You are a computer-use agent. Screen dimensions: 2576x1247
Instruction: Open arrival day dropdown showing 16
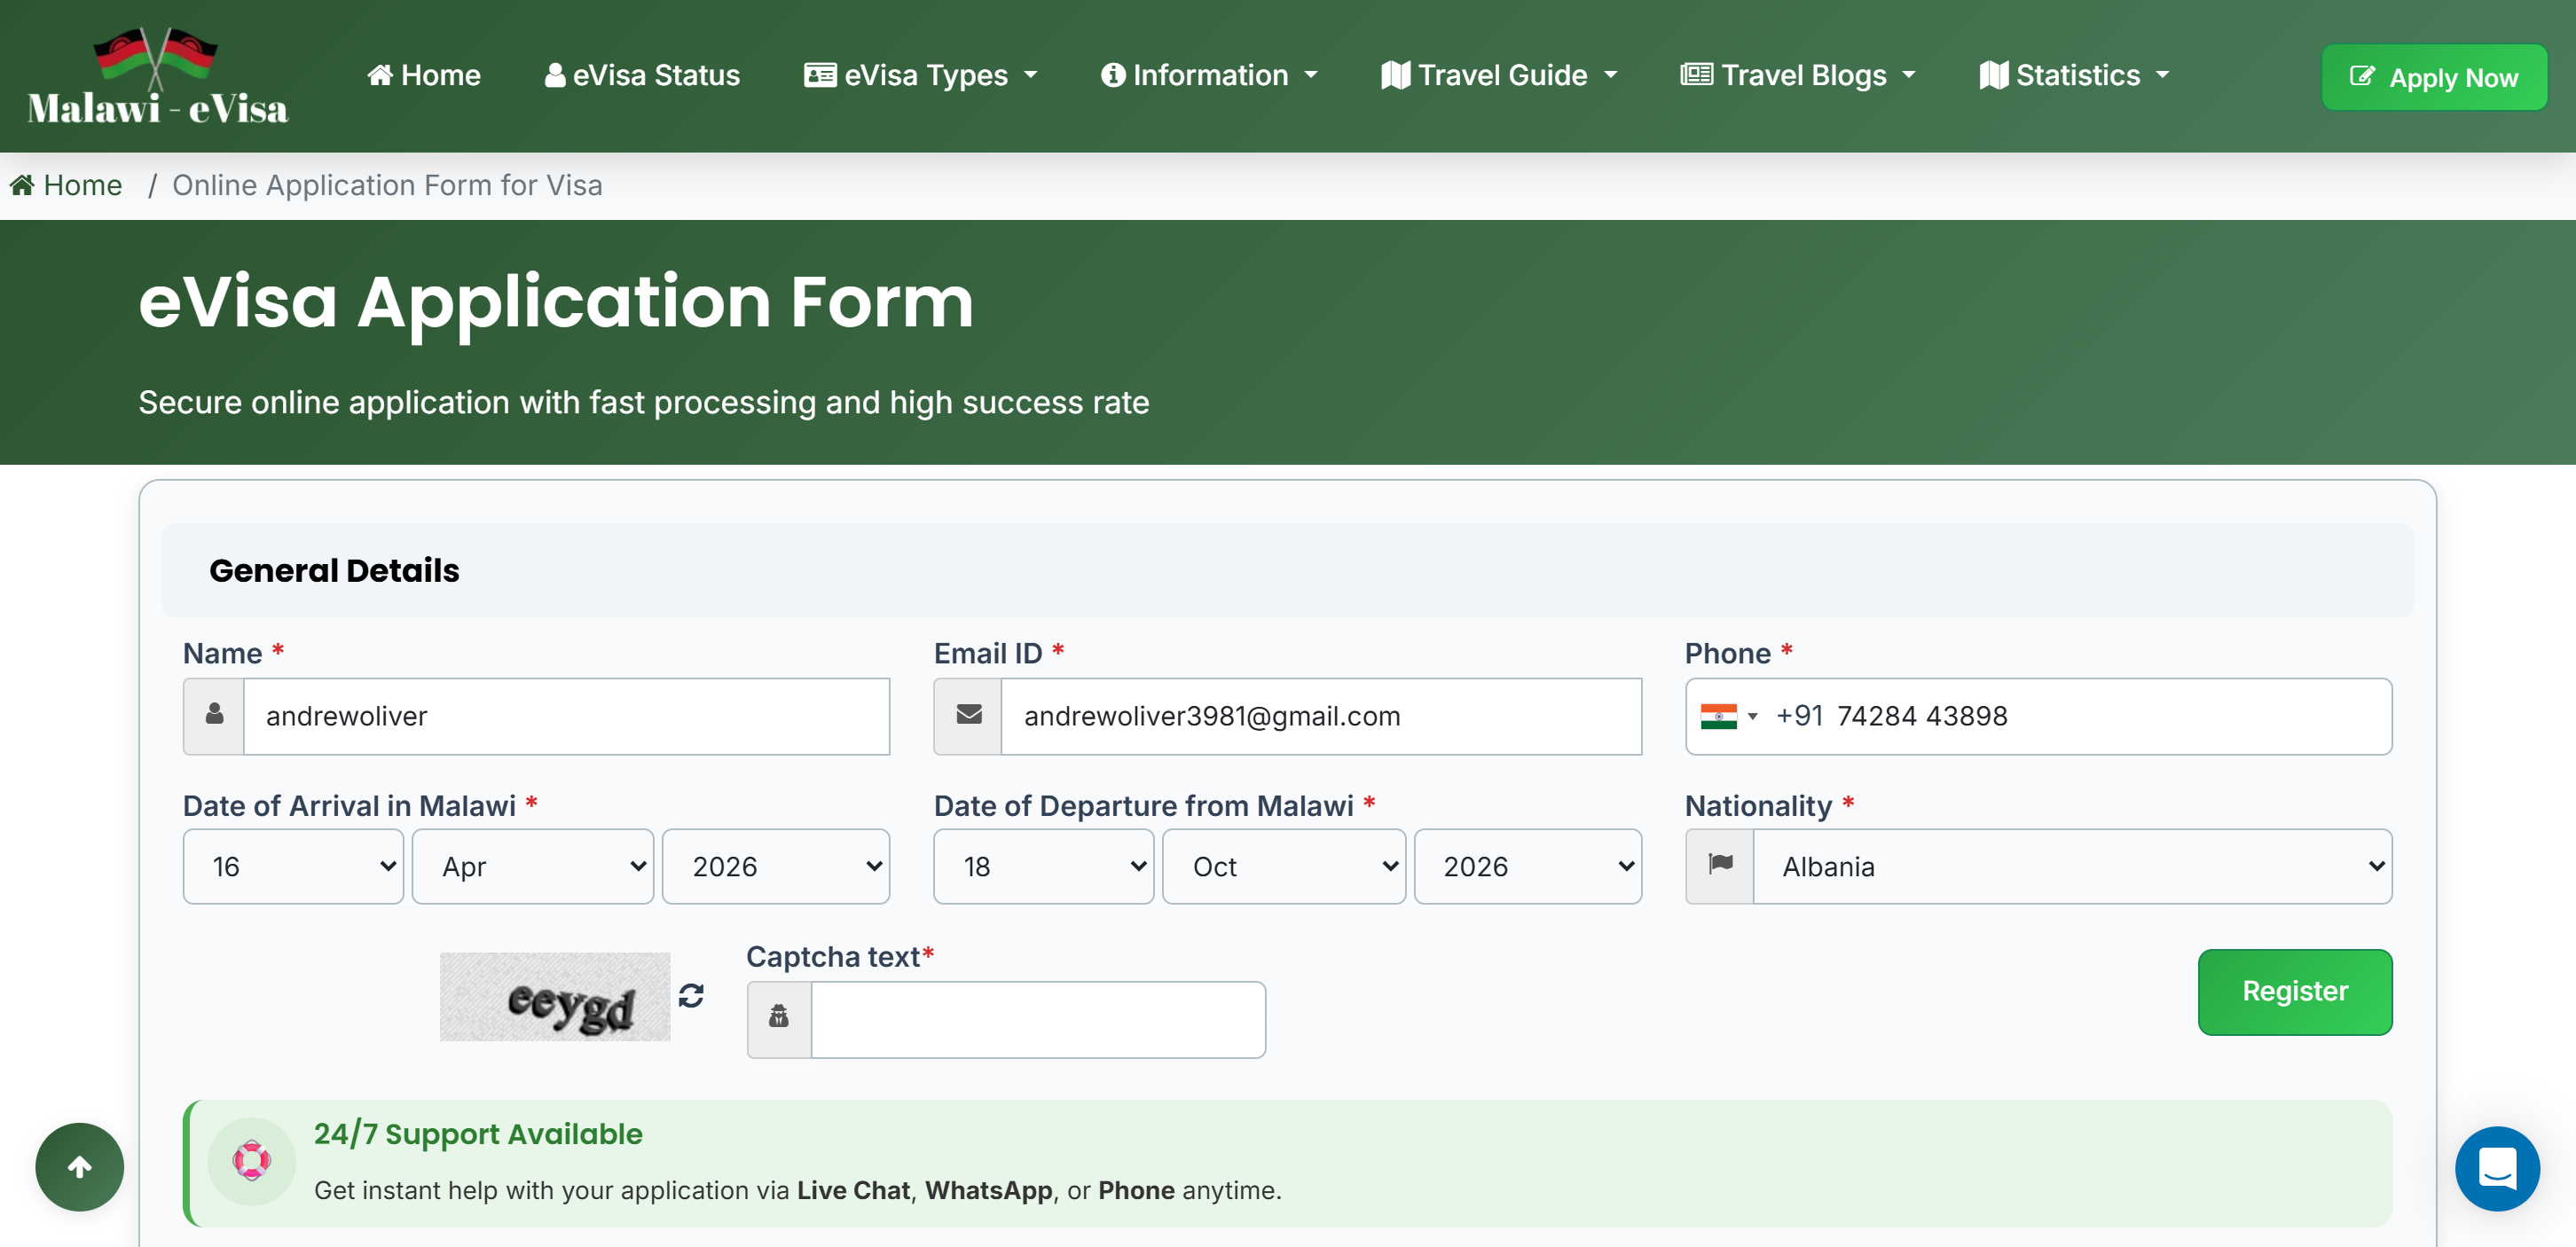tap(293, 866)
